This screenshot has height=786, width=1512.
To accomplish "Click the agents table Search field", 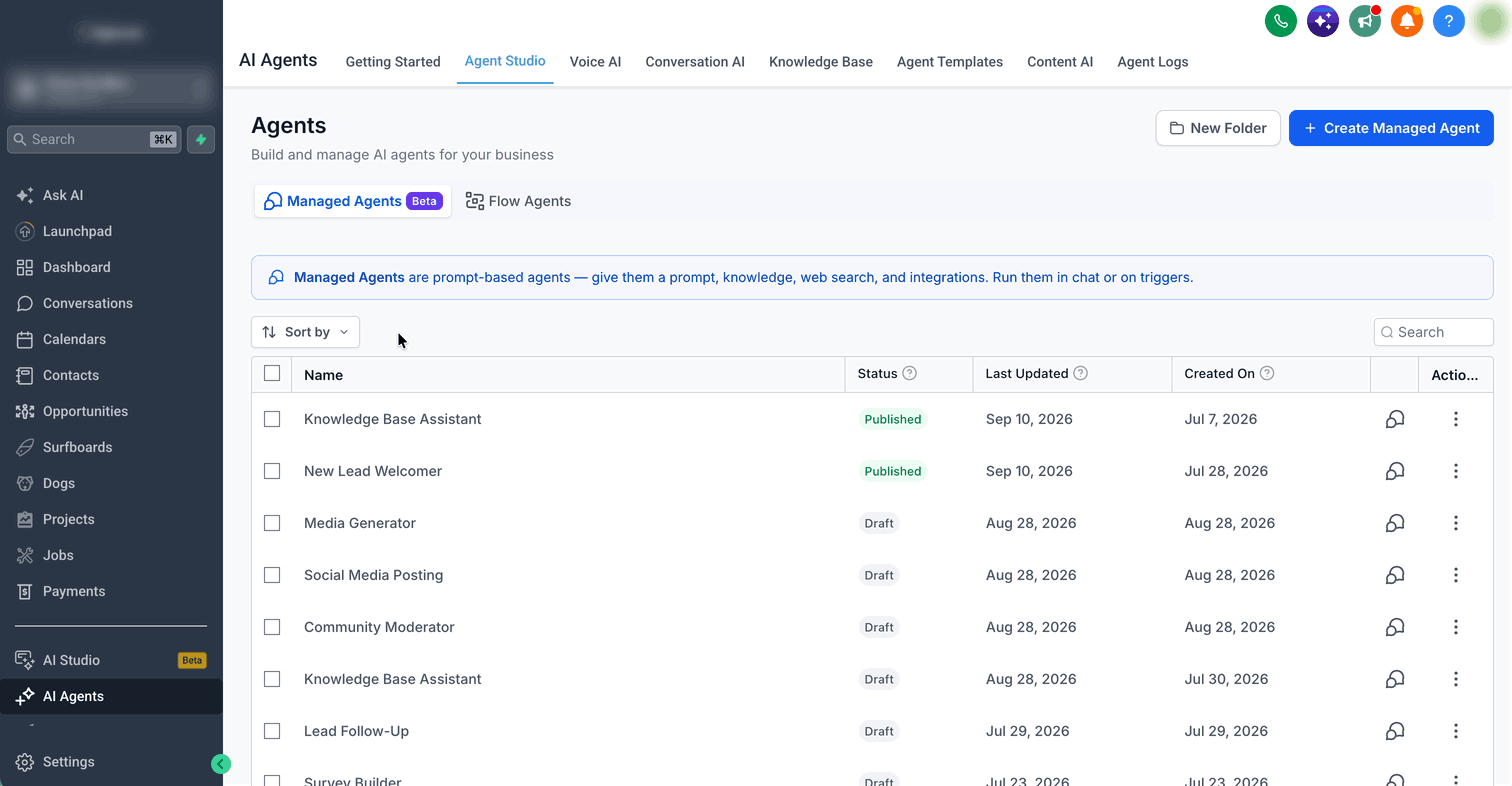I will pos(1434,332).
